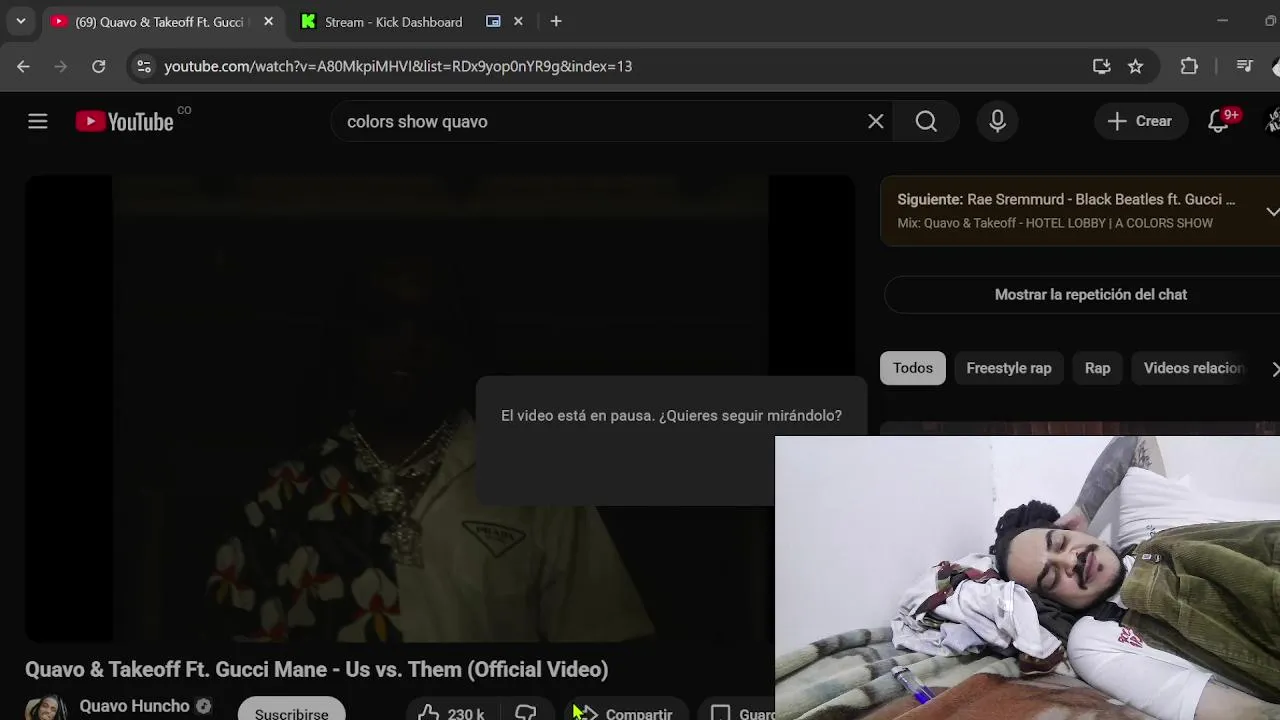
Task: Close the Quavo & Takeoff YouTube tab
Action: click(268, 22)
